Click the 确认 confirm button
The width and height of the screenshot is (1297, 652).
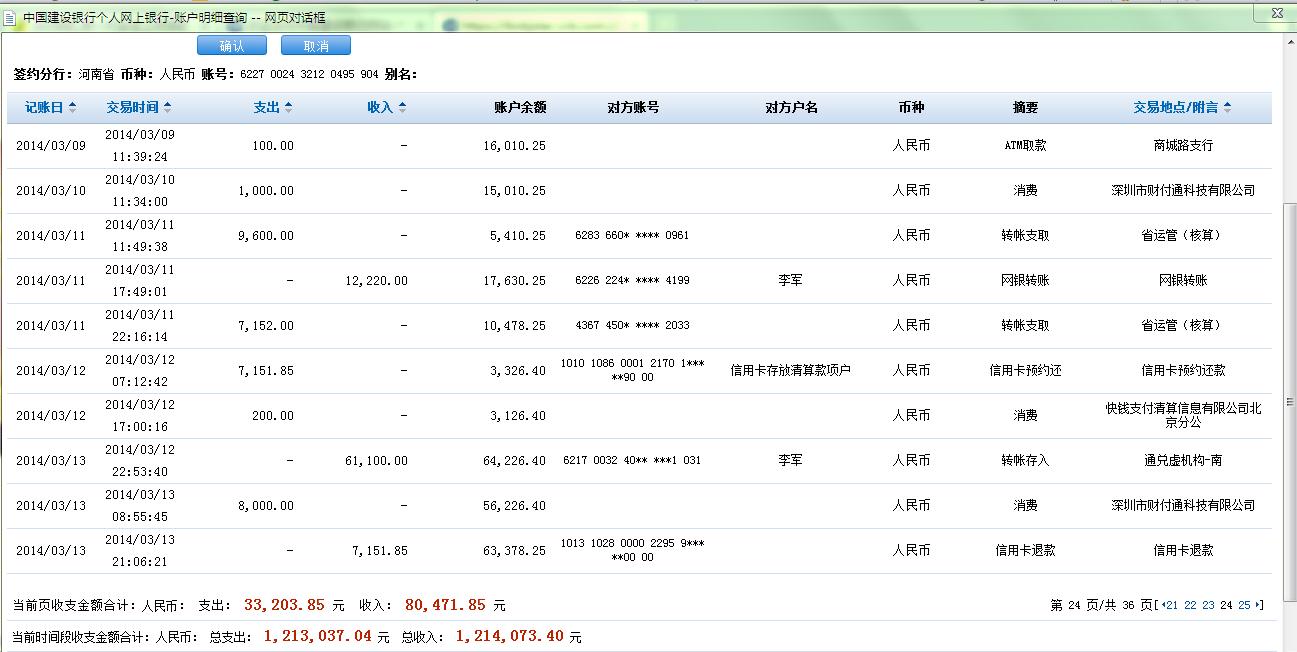[232, 46]
